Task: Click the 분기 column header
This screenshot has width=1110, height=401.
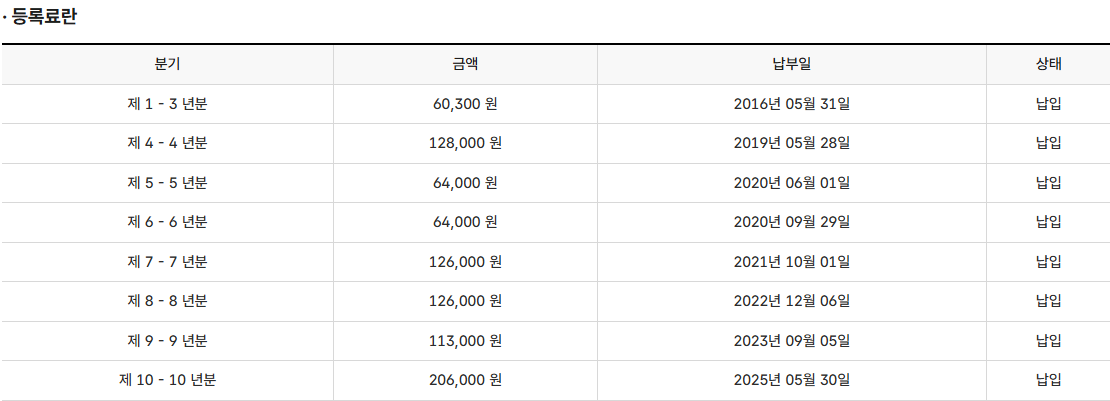Action: point(167,64)
